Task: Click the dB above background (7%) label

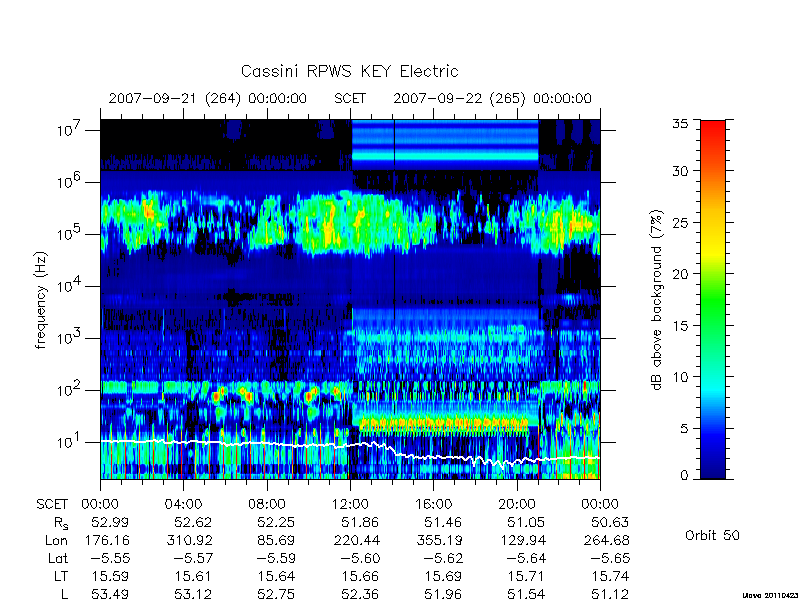Action: 657,300
